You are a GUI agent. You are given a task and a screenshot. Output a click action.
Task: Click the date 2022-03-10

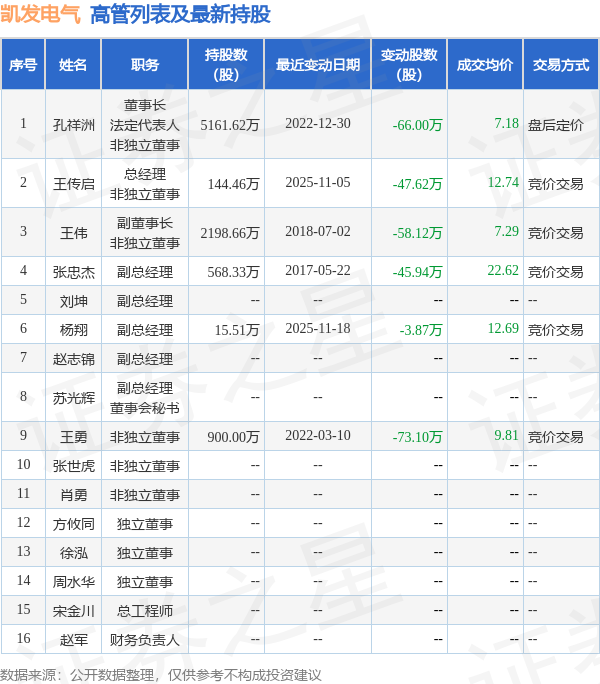point(318,435)
